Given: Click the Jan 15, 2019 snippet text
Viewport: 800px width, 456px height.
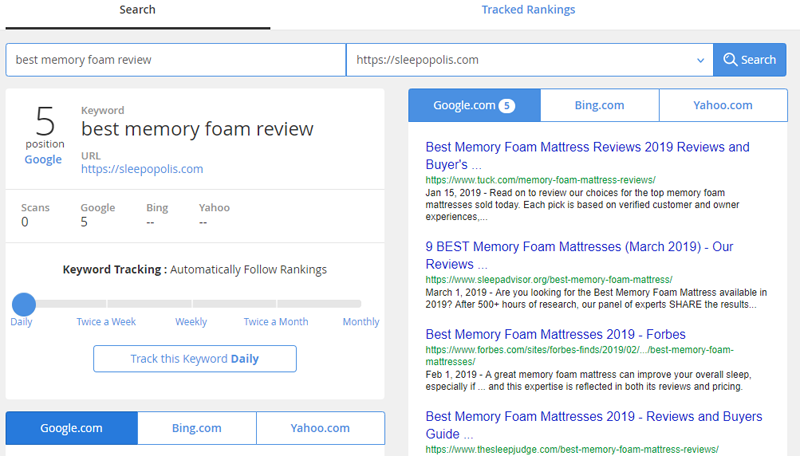Looking at the screenshot, I should [x=582, y=205].
